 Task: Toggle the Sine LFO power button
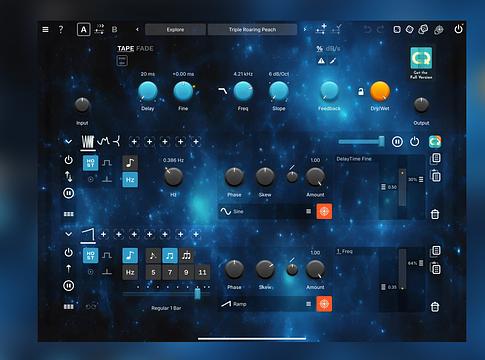69,160
